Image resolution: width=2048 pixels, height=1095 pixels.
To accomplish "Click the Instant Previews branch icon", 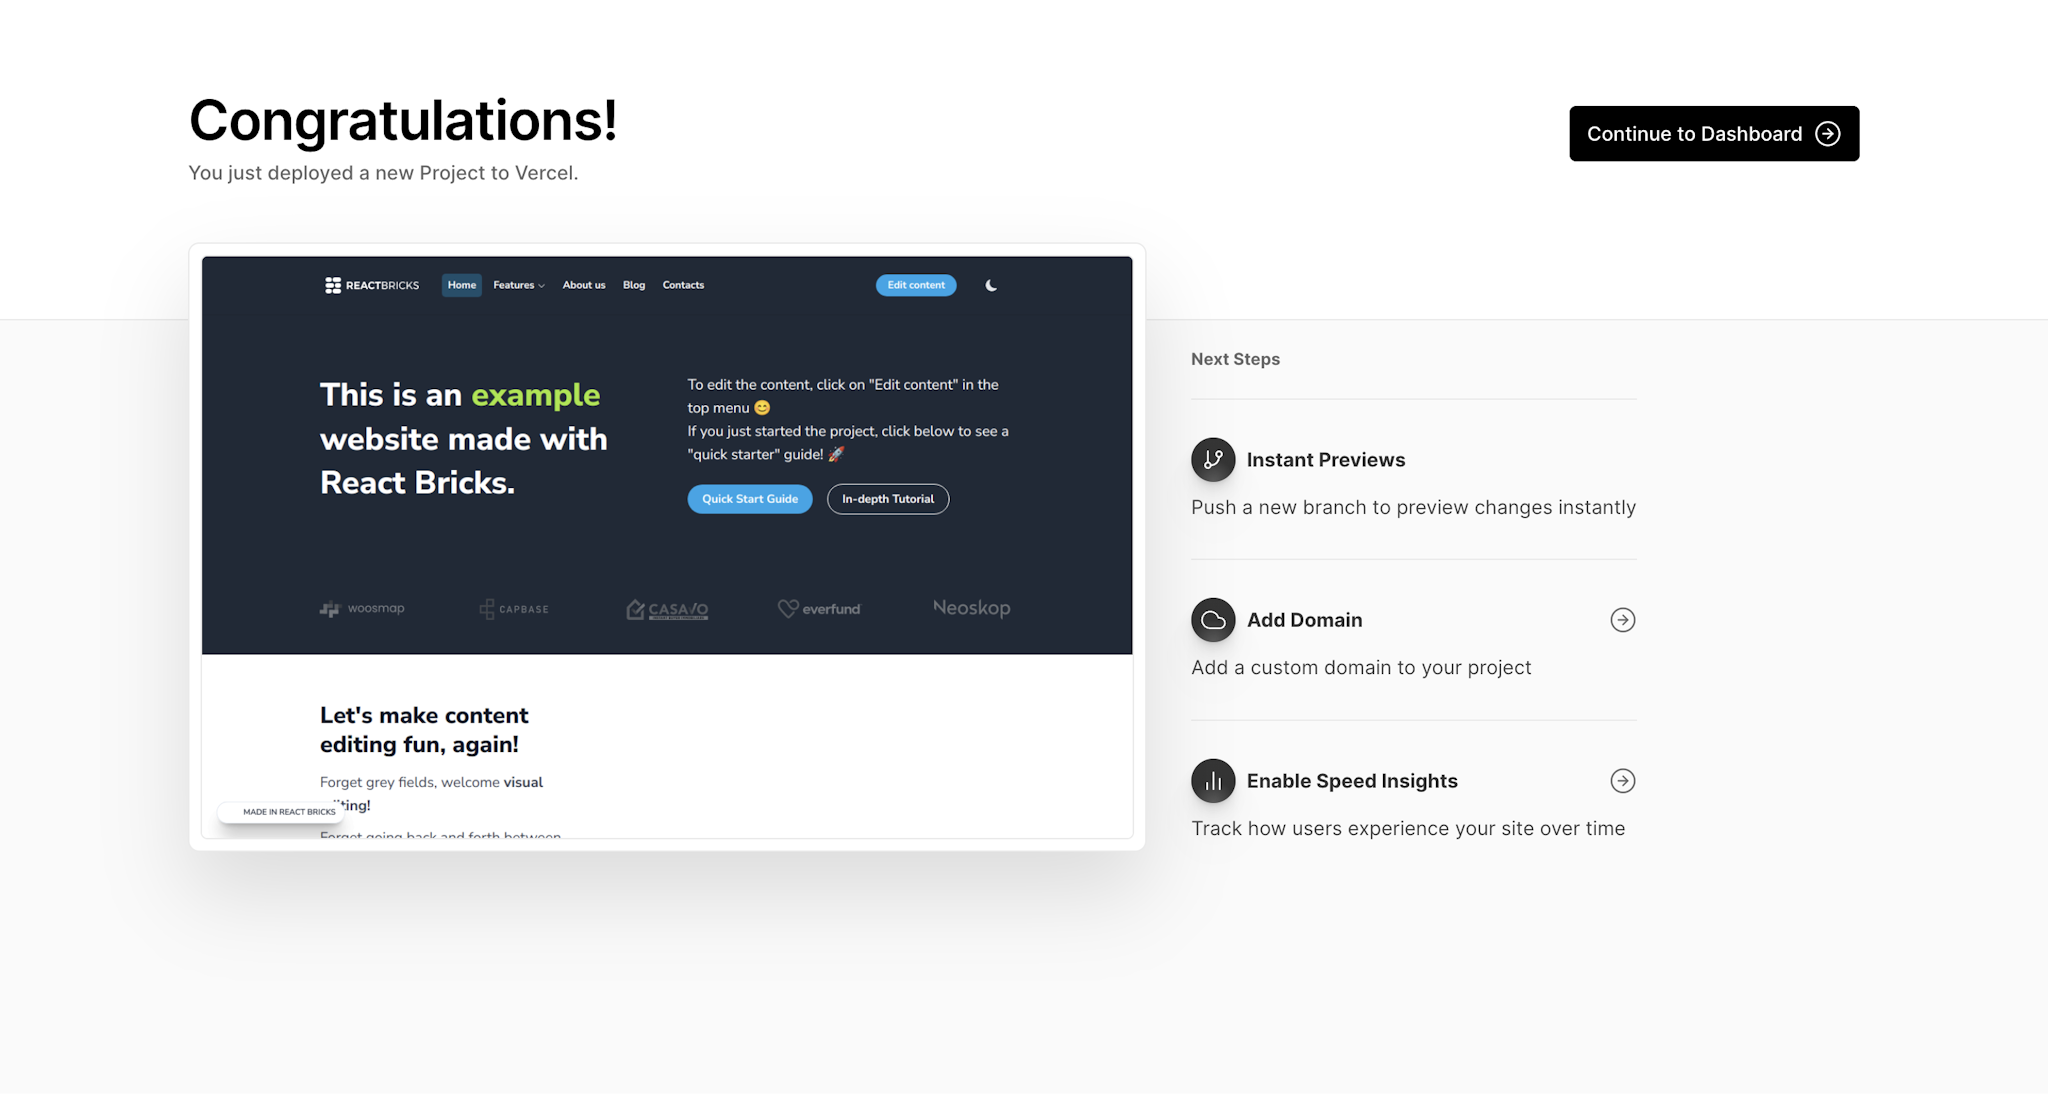I will 1212,458.
